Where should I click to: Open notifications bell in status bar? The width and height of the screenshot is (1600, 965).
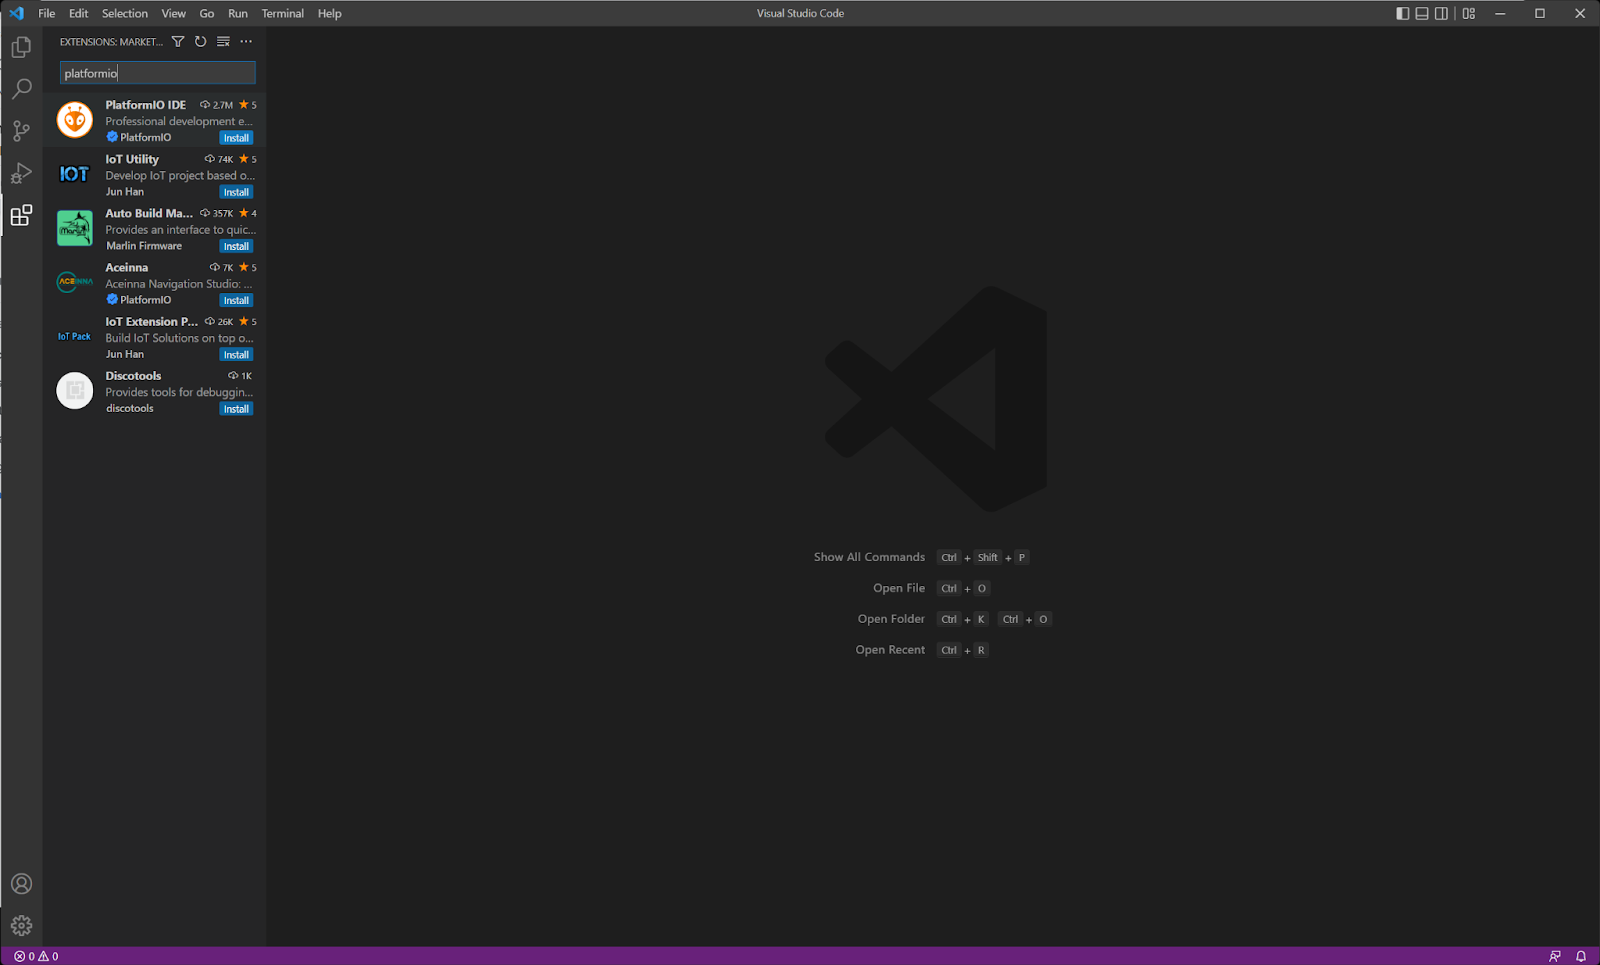tap(1581, 956)
